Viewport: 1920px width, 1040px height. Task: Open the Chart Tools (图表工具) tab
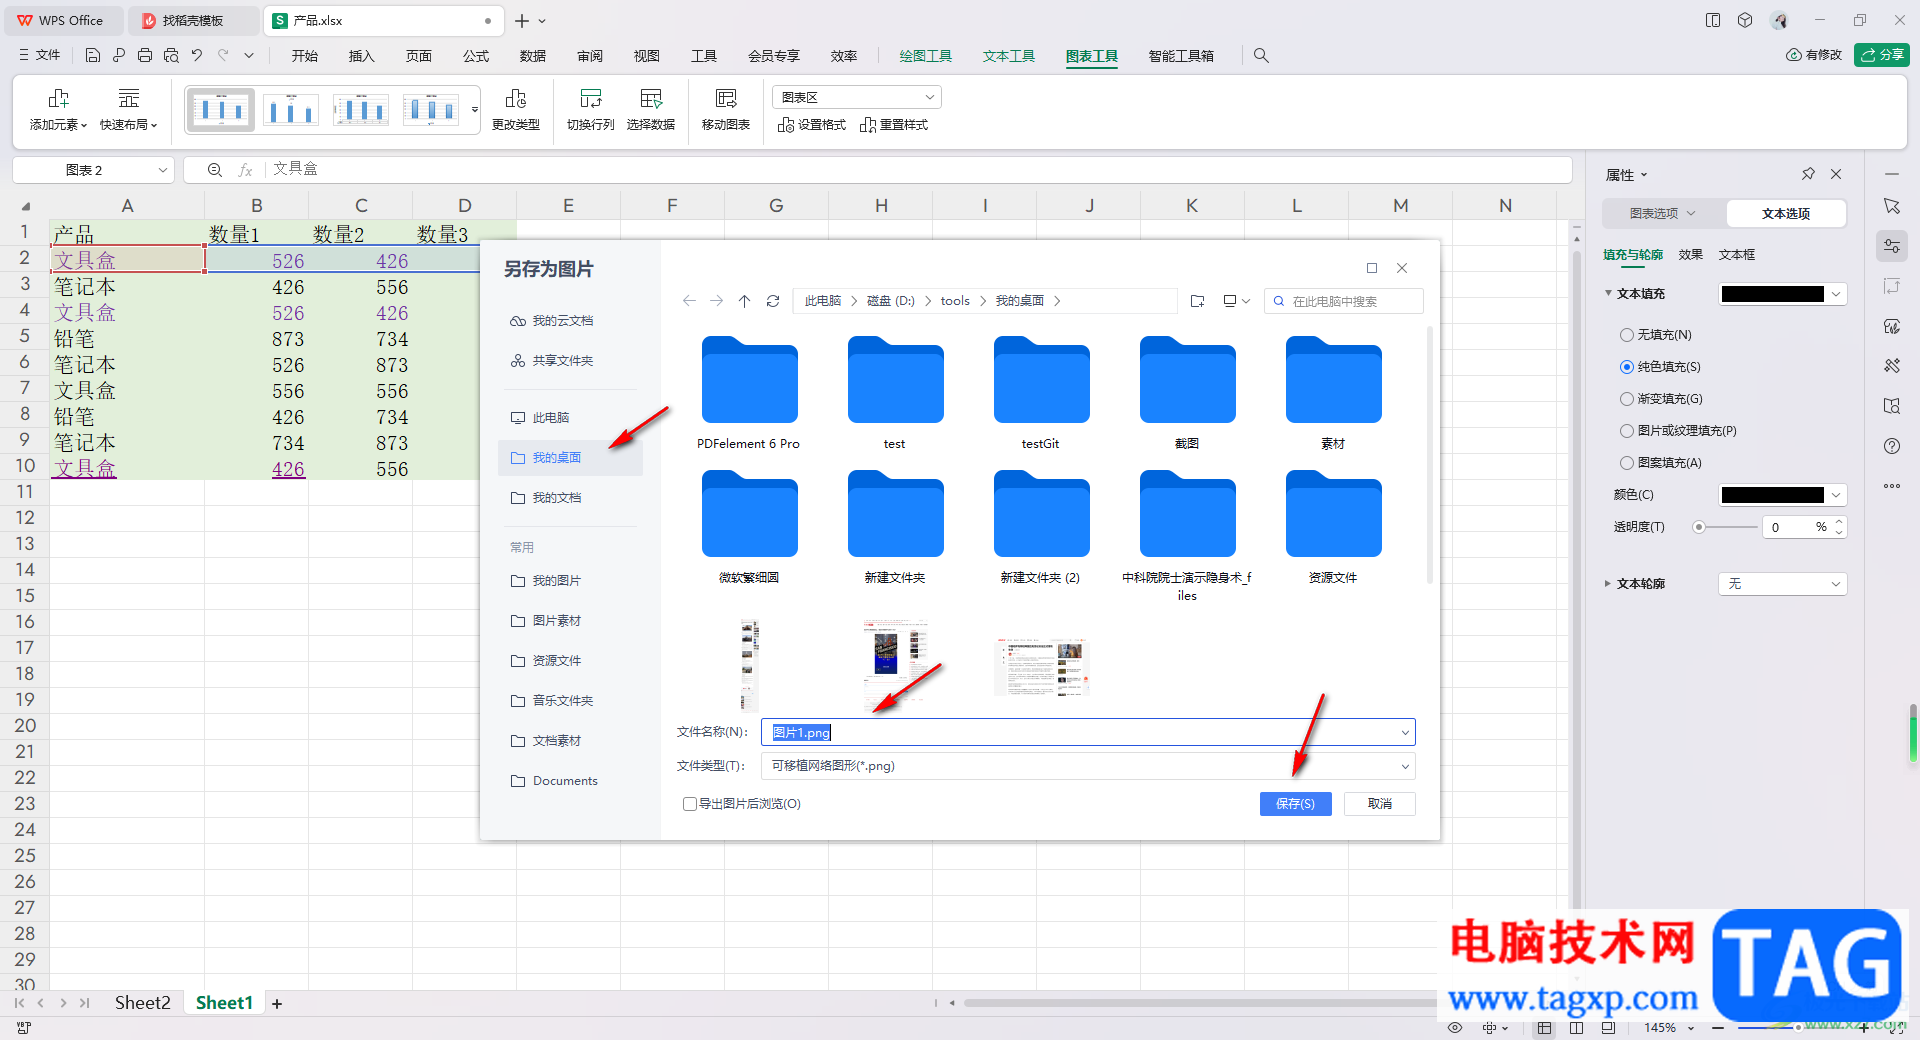[x=1092, y=56]
